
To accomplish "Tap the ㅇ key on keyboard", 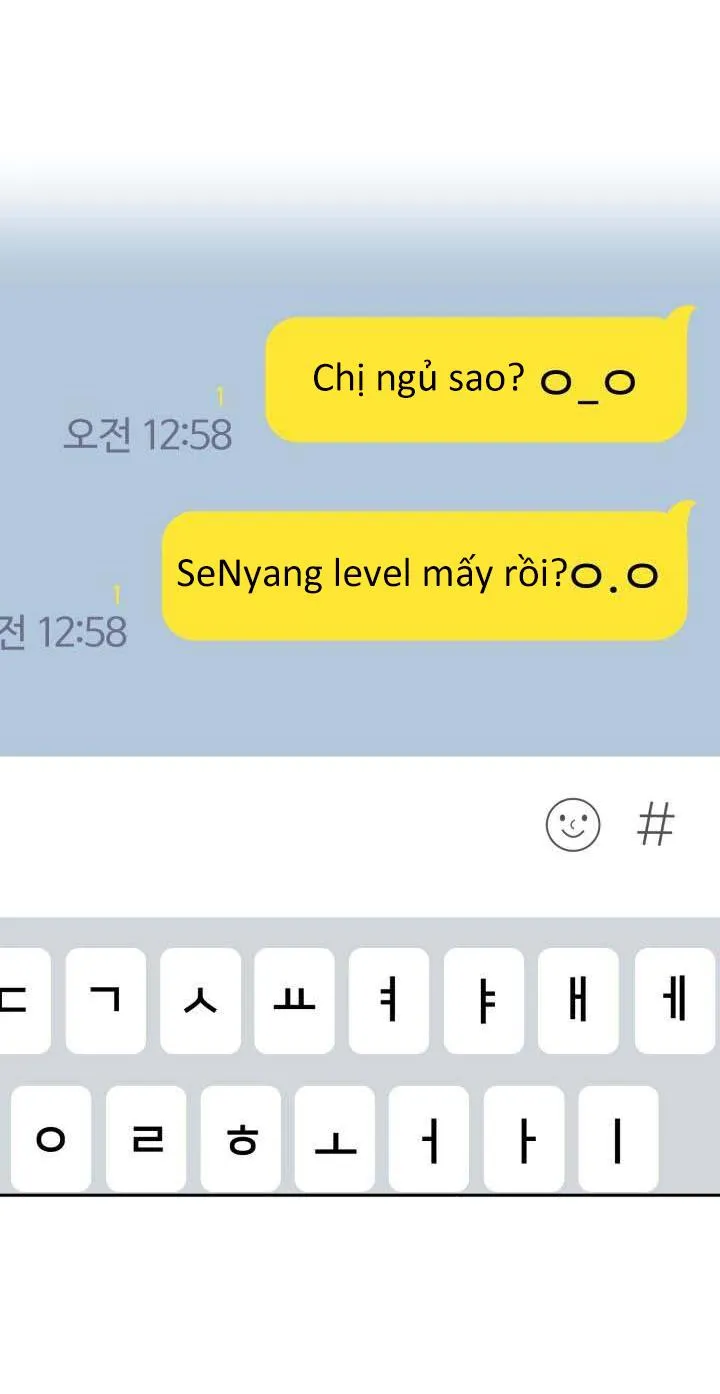I will pyautogui.click(x=51, y=1139).
